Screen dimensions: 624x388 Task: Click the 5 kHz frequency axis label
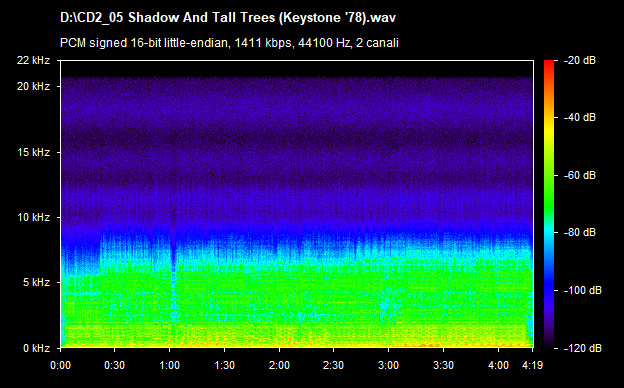coord(36,283)
